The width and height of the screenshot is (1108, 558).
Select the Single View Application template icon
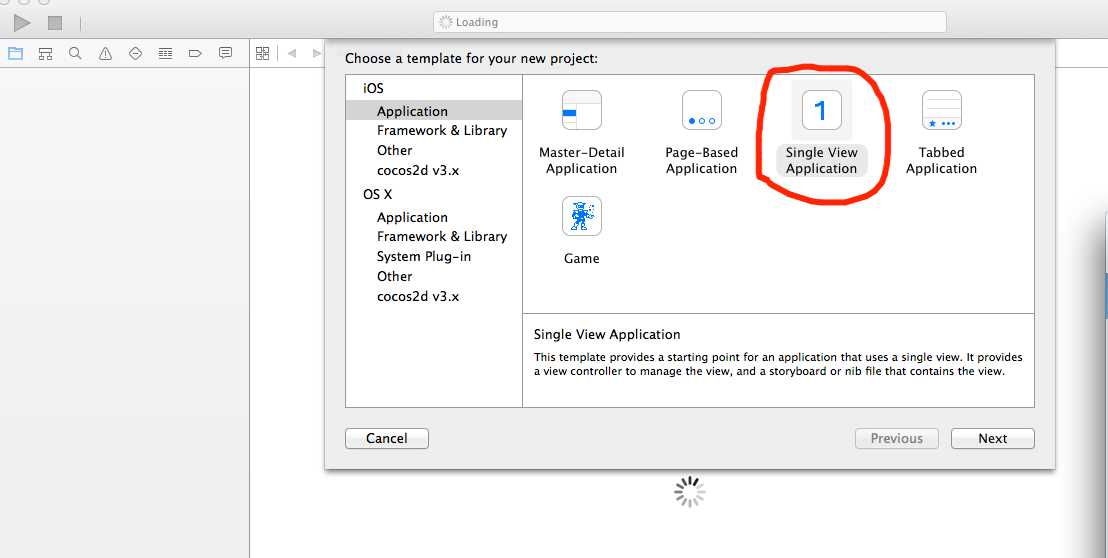[x=822, y=110]
